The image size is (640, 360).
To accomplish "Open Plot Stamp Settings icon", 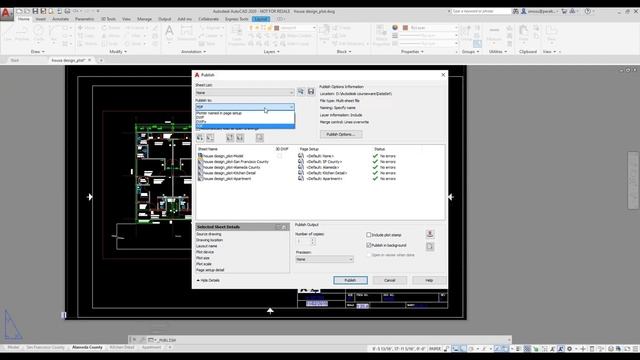I will click(430, 234).
